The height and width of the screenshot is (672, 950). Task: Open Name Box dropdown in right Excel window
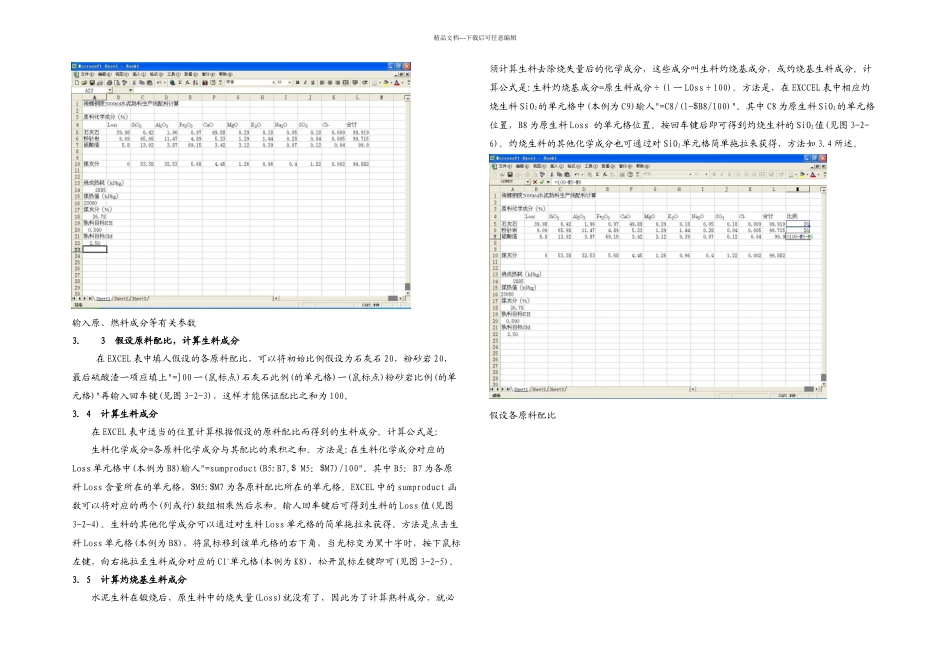point(528,182)
